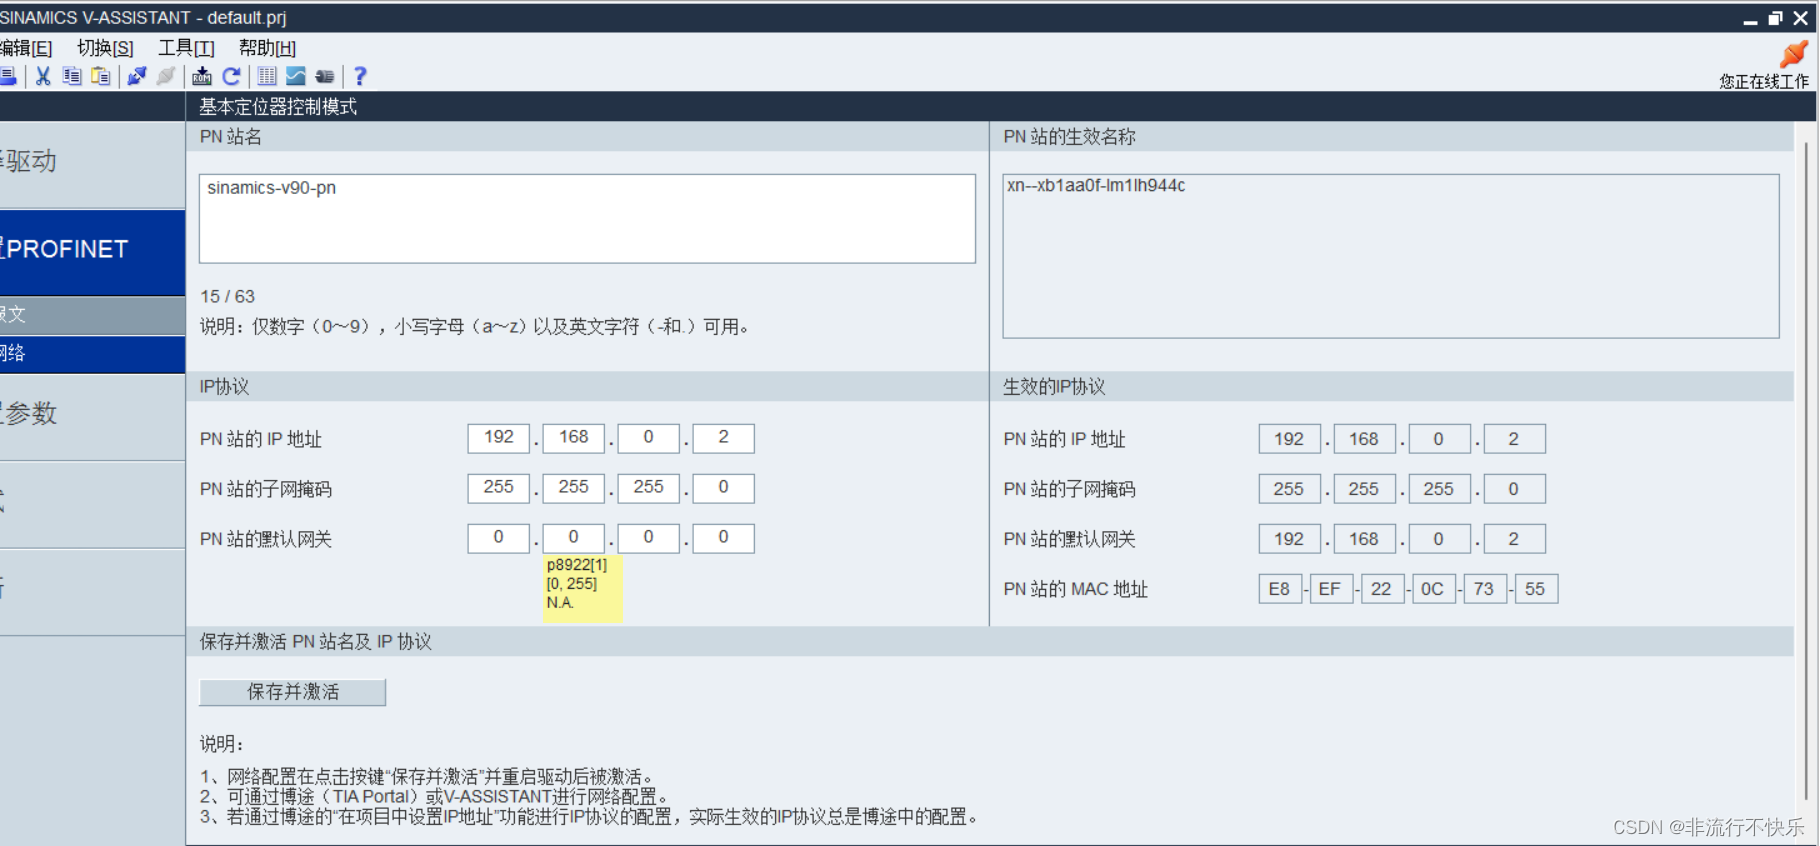Click MAC address byte 22
Image resolution: width=1820 pixels, height=846 pixels.
1382,589
